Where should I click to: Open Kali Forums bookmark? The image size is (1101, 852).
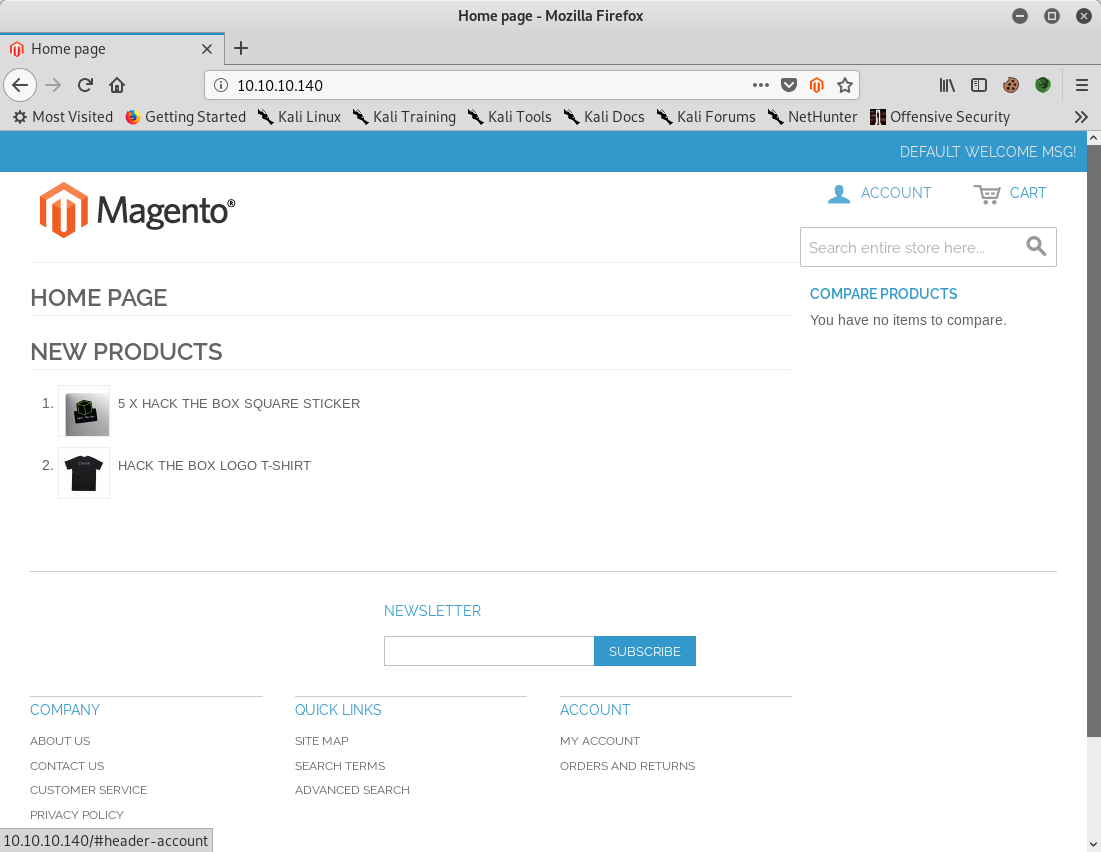tap(706, 117)
